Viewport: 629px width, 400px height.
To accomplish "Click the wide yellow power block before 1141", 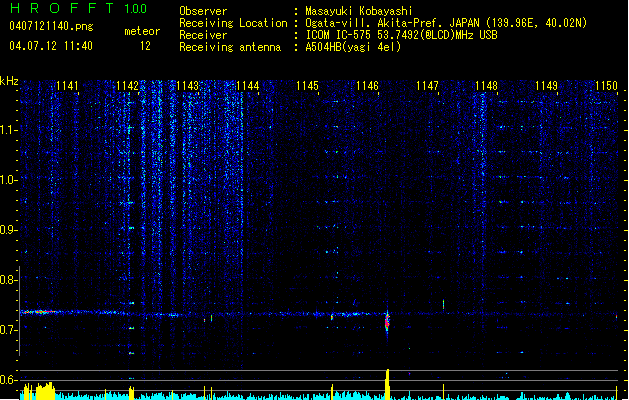I will pyautogui.click(x=45, y=391).
